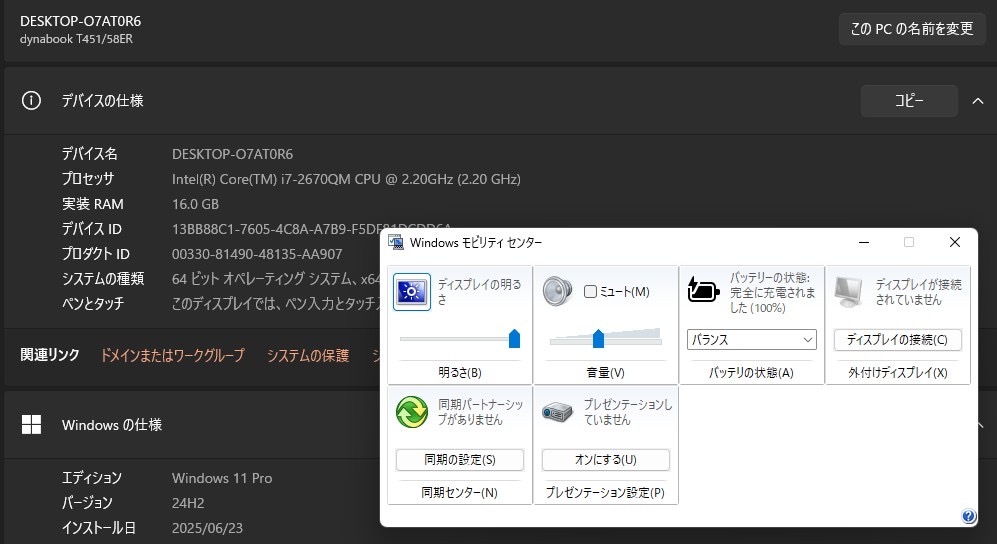Click the Windows logo beside Windows の仕様
This screenshot has width=997, height=544.
[x=31, y=425]
